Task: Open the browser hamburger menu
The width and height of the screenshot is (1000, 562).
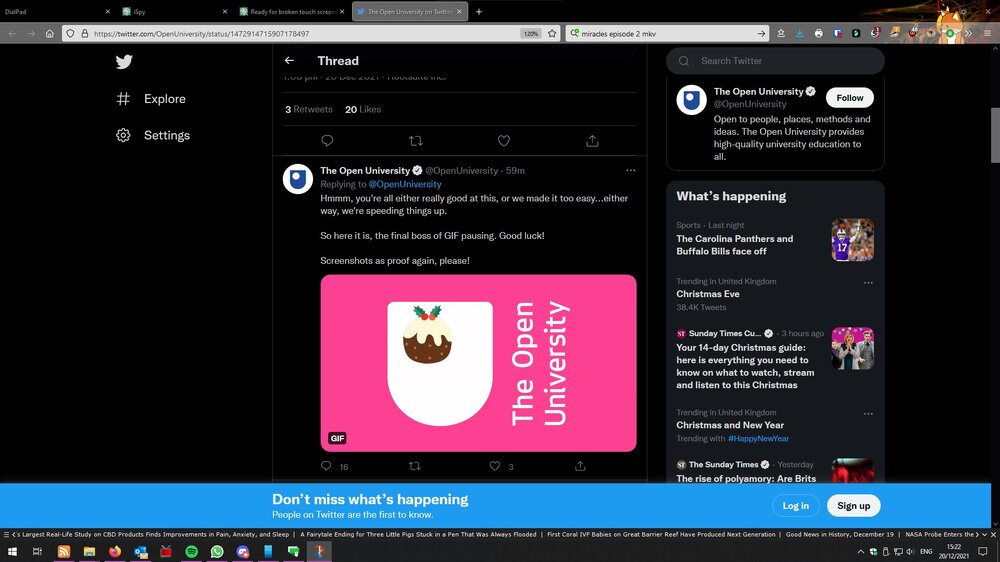Action: pyautogui.click(x=987, y=33)
